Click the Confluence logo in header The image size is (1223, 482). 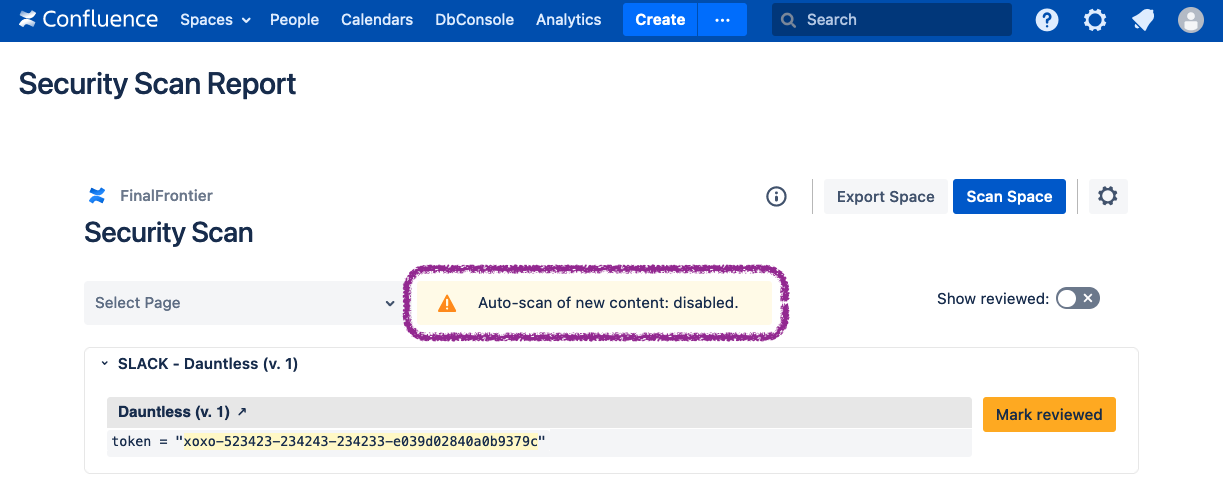[88, 20]
